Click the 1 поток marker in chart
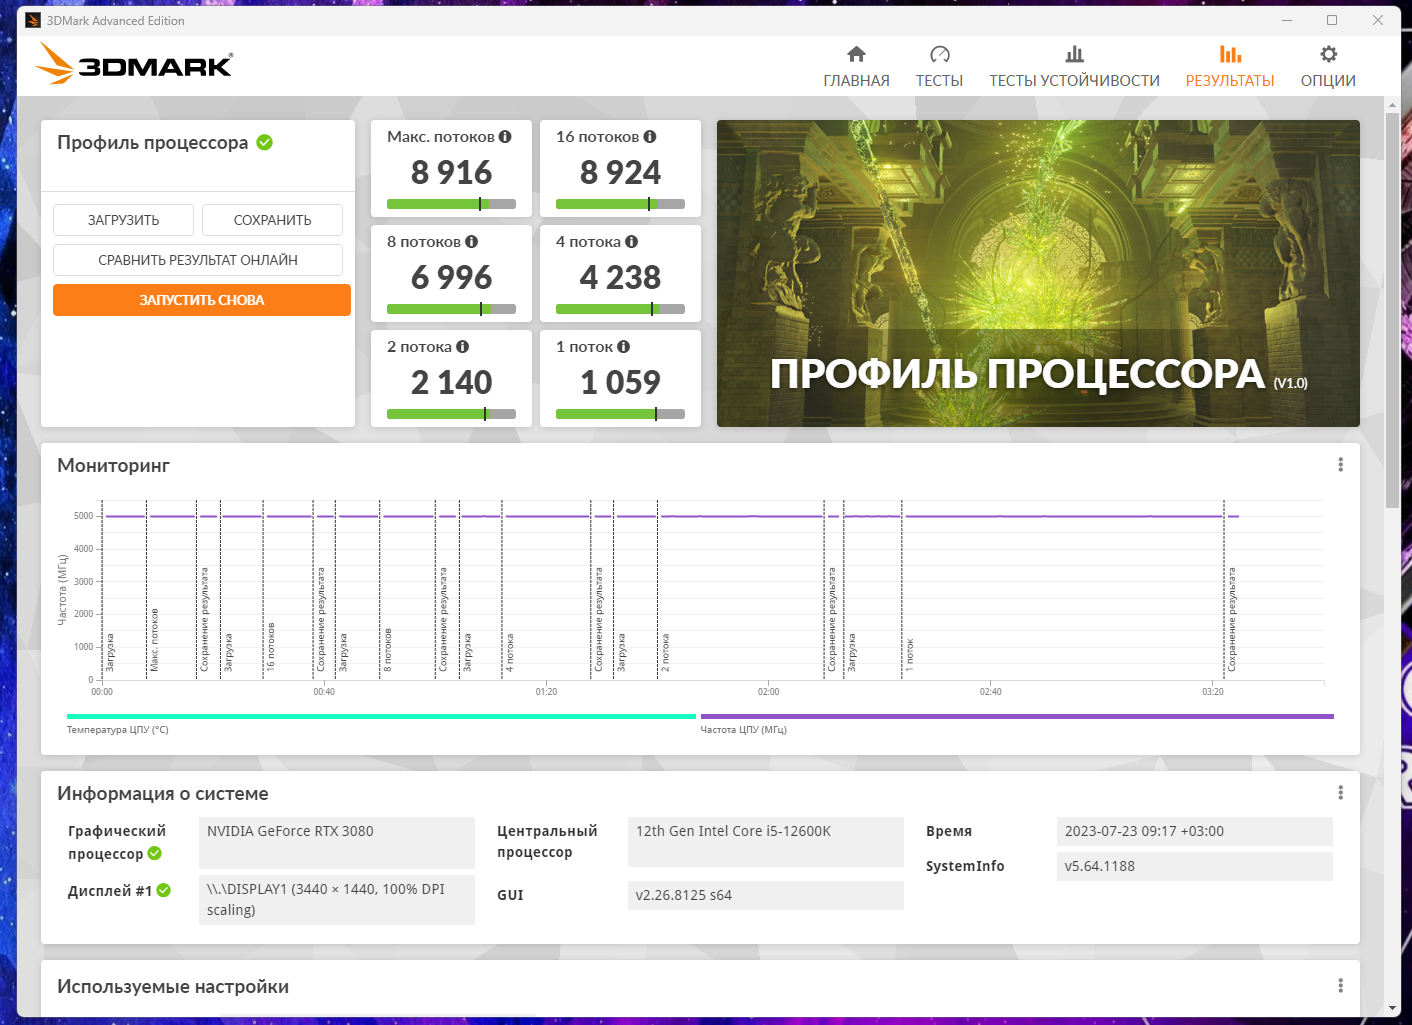 [910, 655]
